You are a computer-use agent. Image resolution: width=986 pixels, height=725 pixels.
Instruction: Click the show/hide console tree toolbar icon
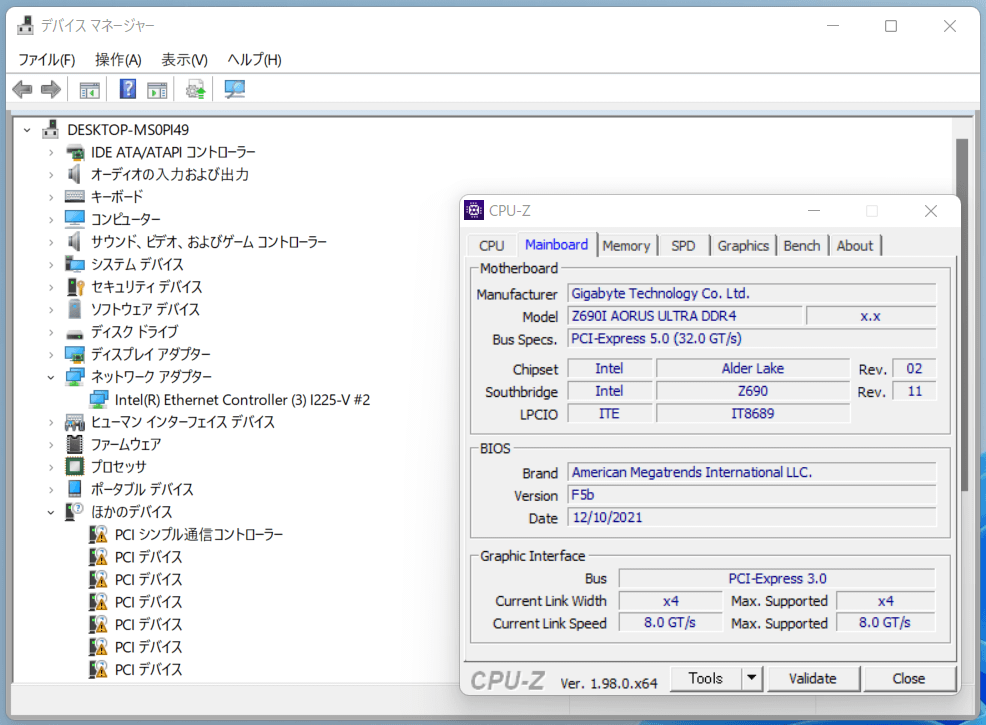coord(89,90)
